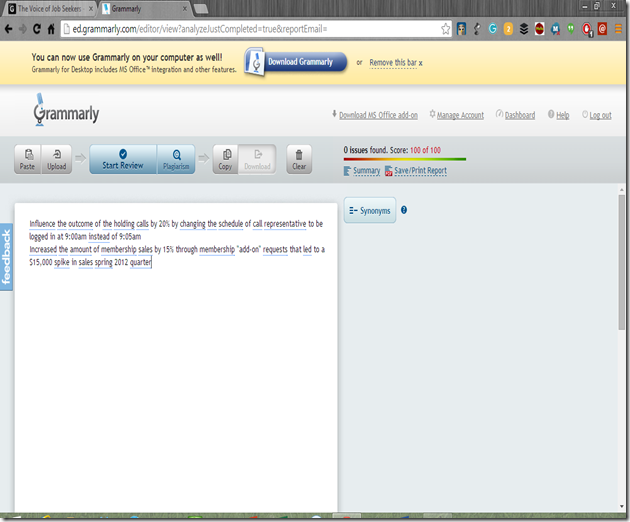
Task: Close the Grammarly browser tab
Action: pos(185,8)
